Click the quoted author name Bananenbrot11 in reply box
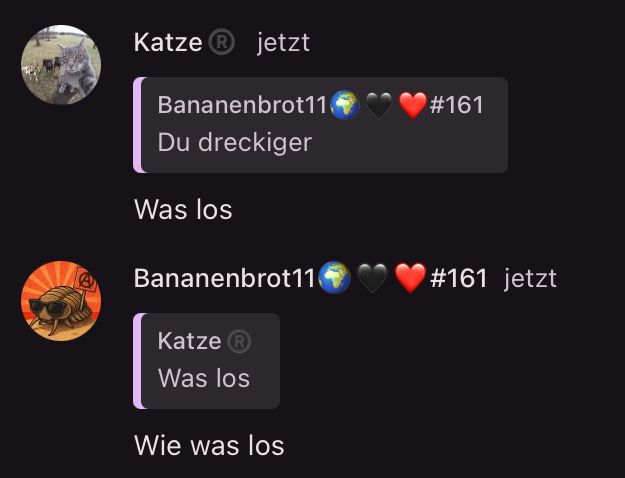Image resolution: width=625 pixels, height=478 pixels. coord(243,105)
